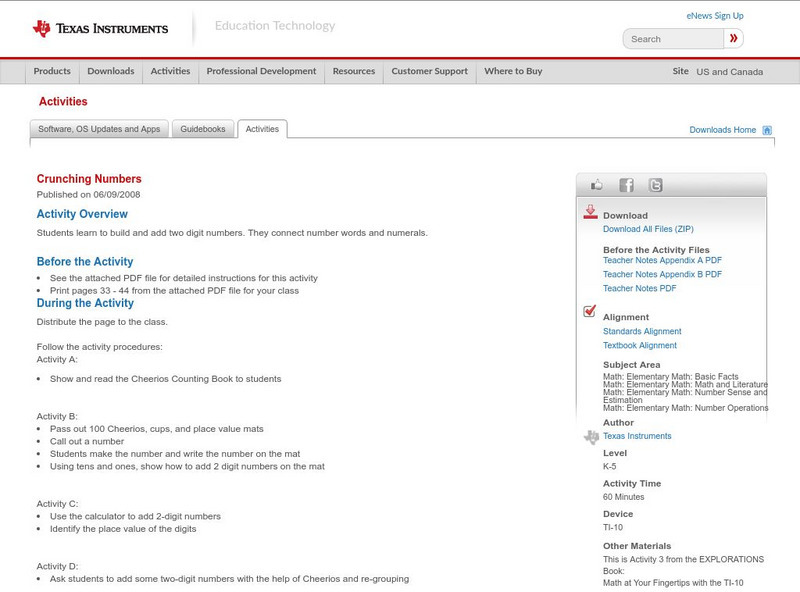Expand the Professional Development menu

click(261, 71)
